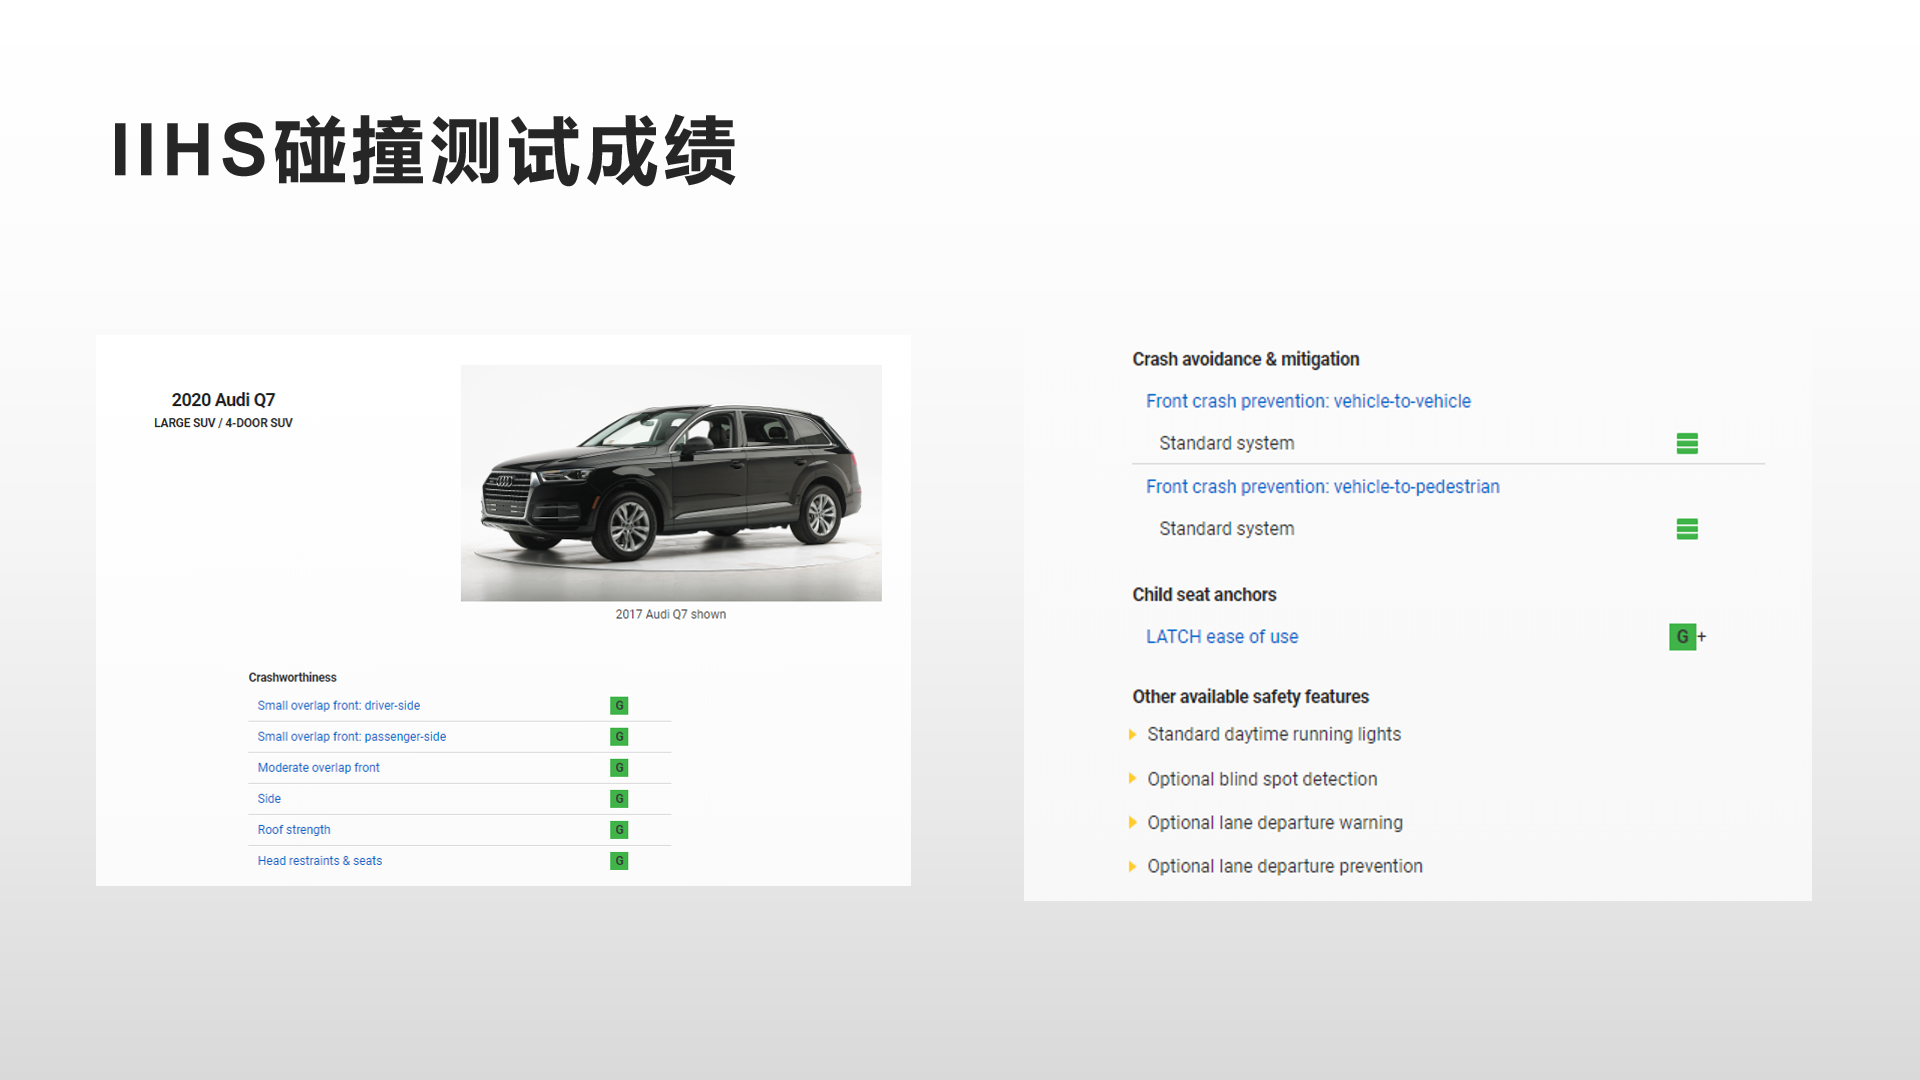Open the Roof strength link

tap(293, 830)
